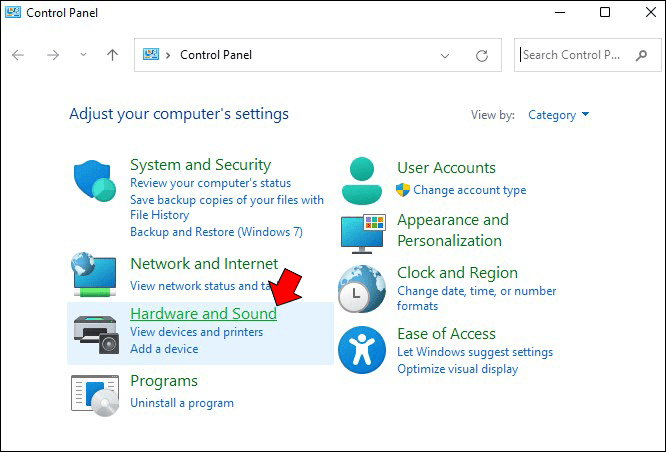Open Appearance and Personalization category

[453, 230]
